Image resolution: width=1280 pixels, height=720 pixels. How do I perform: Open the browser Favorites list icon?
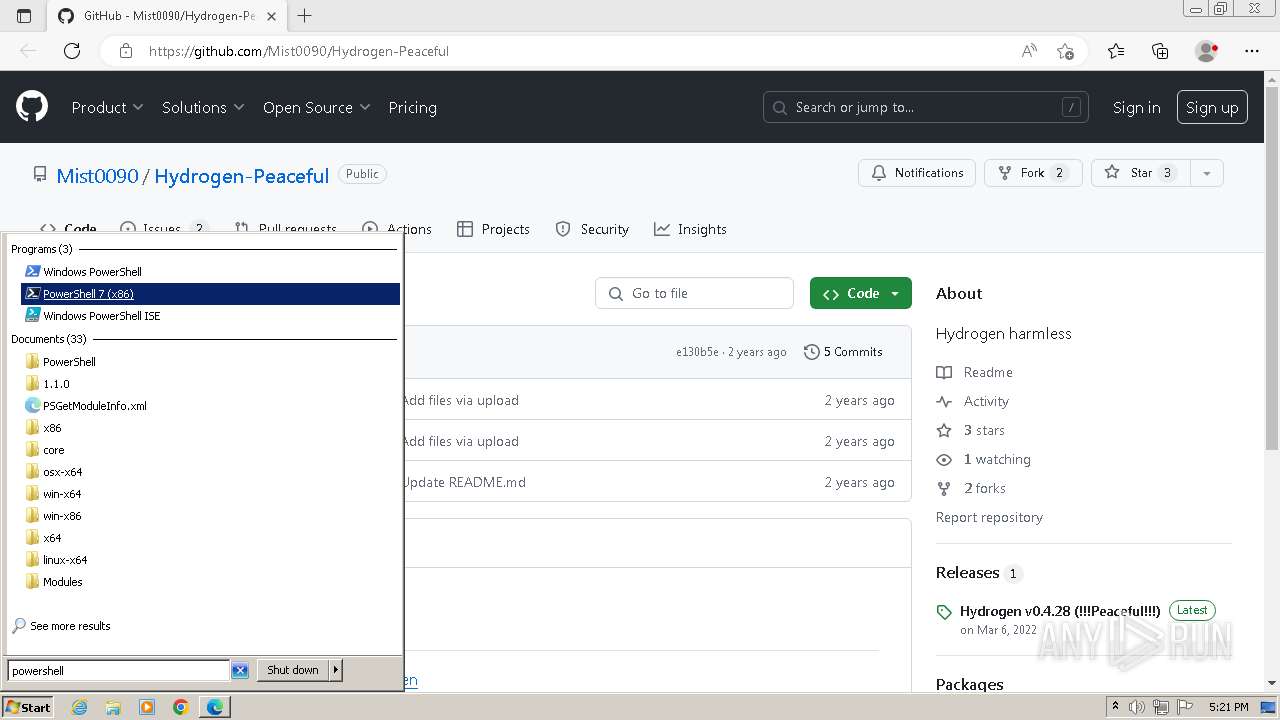coord(1116,51)
